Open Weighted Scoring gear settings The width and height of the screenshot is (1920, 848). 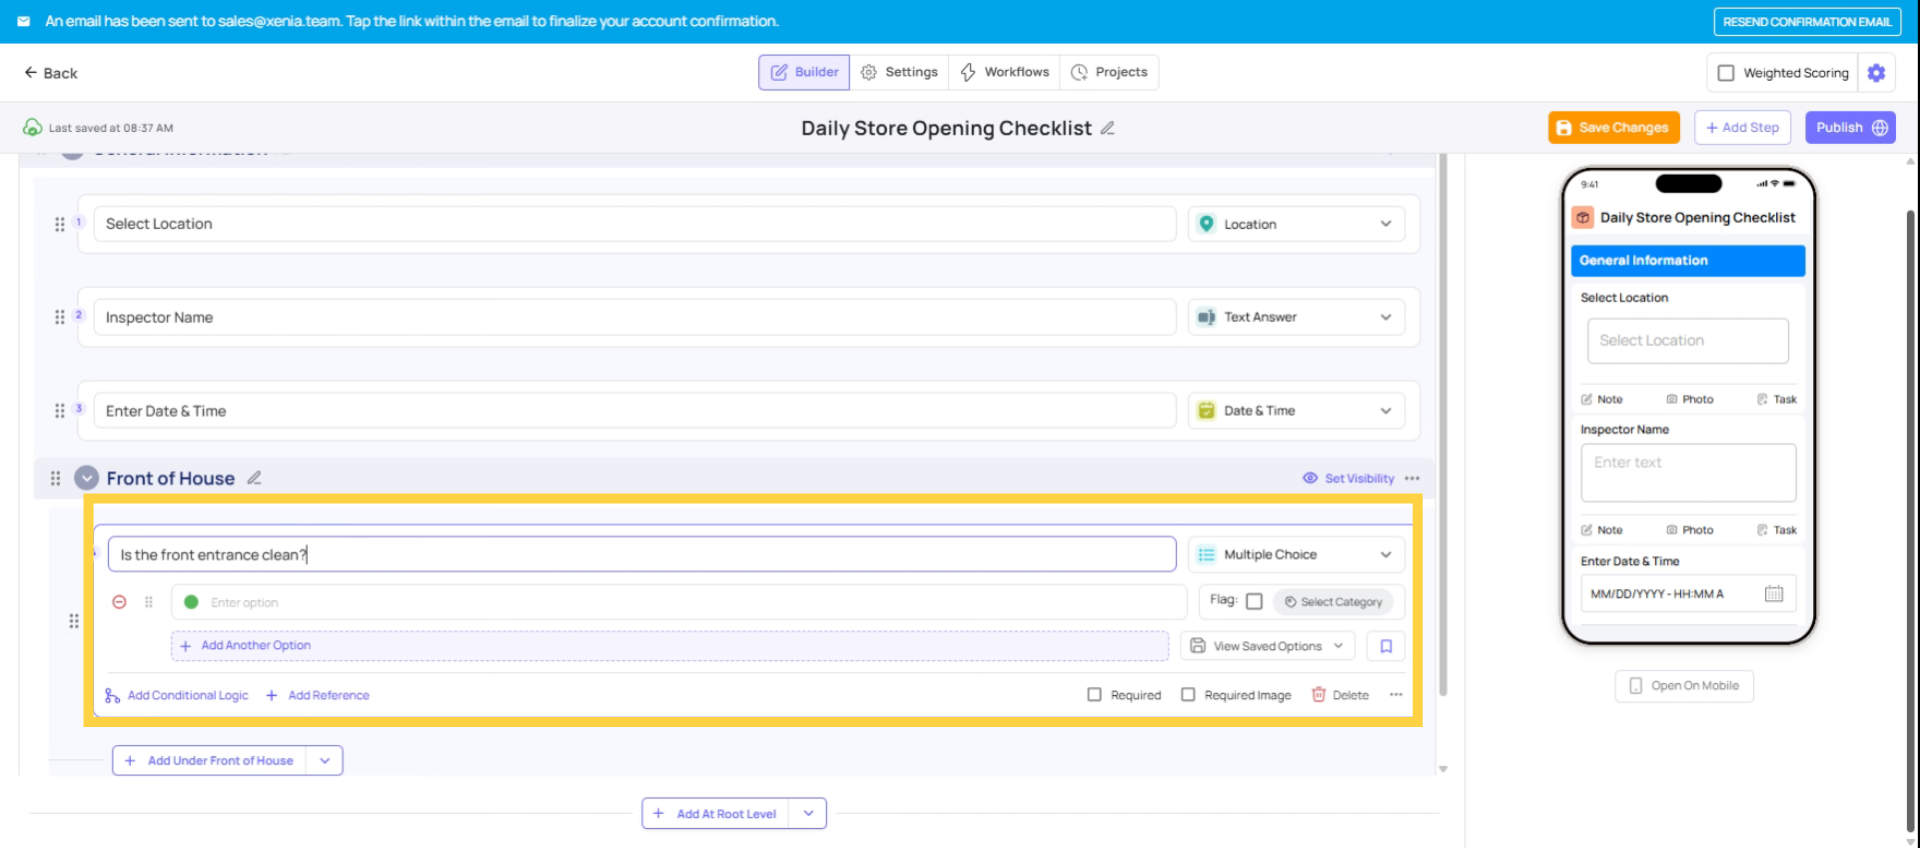tap(1876, 73)
